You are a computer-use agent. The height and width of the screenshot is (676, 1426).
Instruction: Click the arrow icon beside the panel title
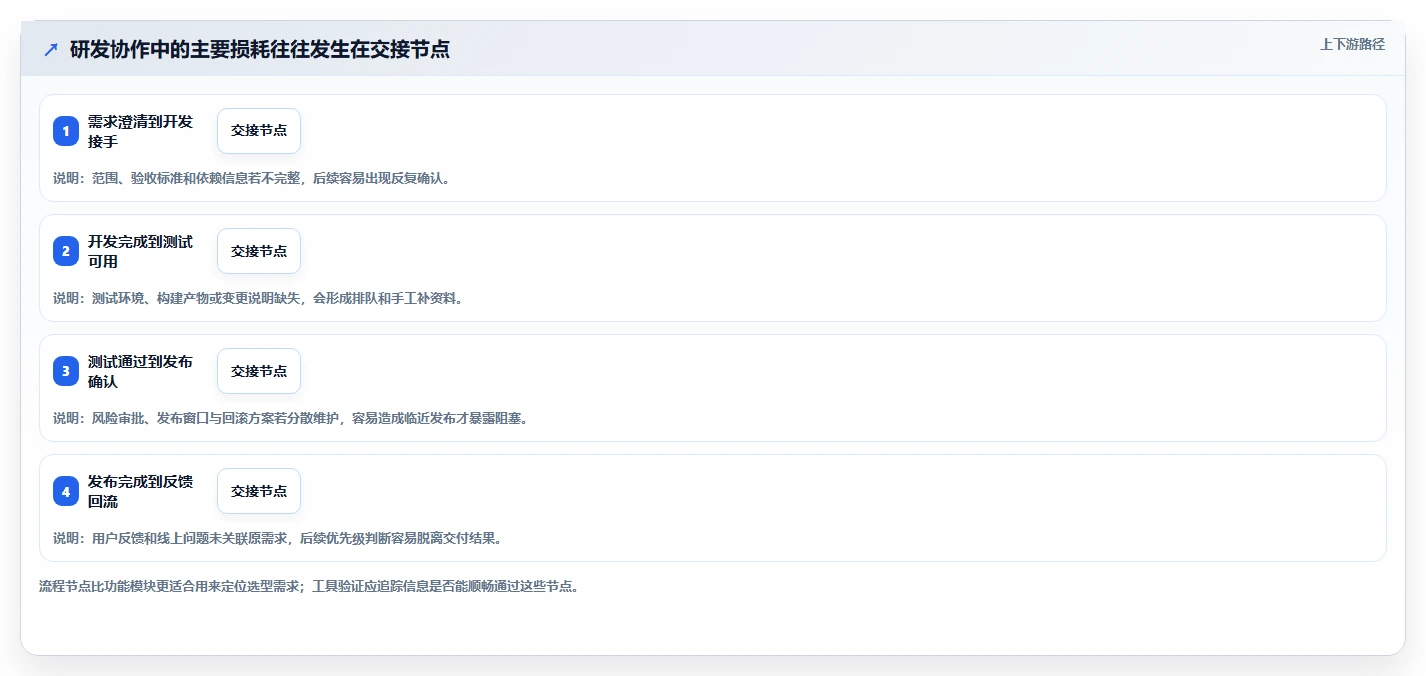pyautogui.click(x=51, y=49)
